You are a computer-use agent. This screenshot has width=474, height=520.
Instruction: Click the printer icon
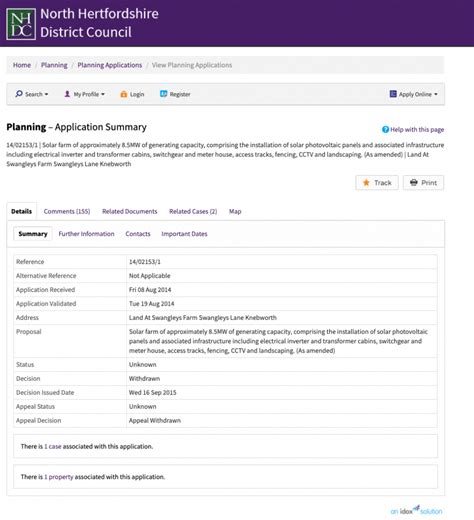[x=414, y=183]
